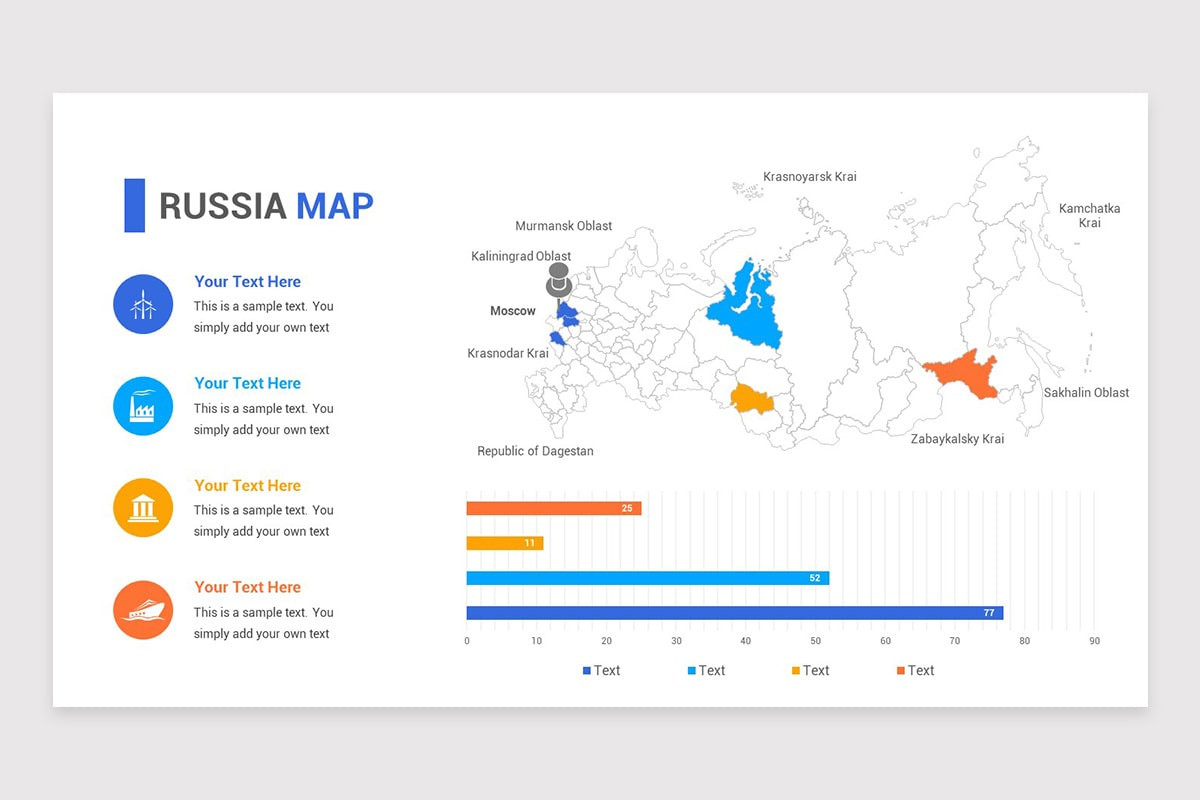Select the light-blue 'Your Text Here' heading
The height and width of the screenshot is (800, 1200).
(x=247, y=384)
